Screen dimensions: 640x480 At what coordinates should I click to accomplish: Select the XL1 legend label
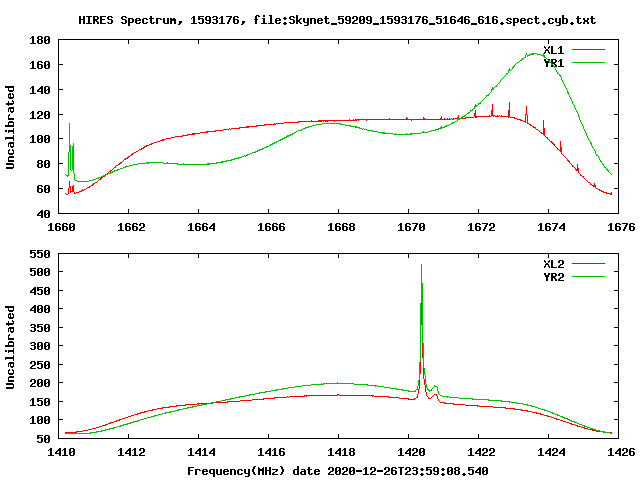pos(554,50)
